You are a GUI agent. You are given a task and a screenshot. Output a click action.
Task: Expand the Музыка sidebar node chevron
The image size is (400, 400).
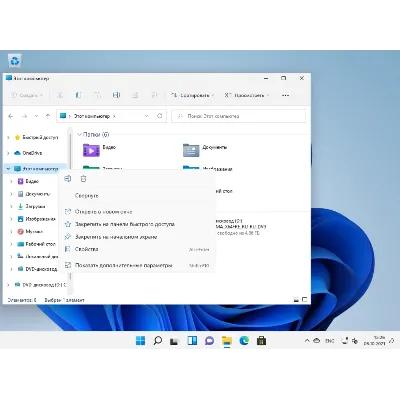(x=12, y=231)
